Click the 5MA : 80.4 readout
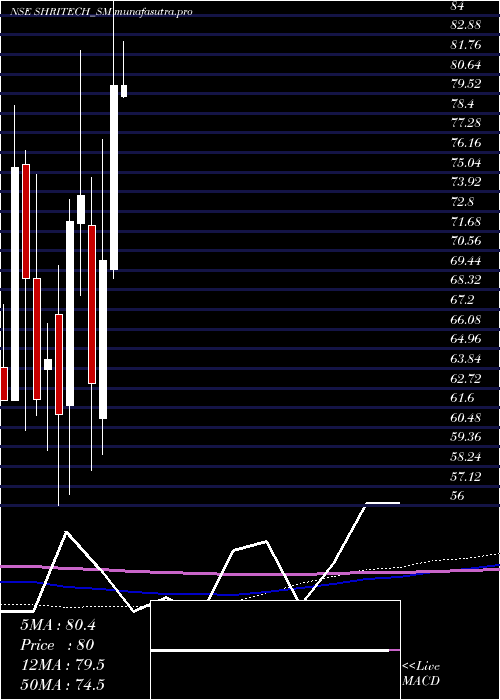Viewport: 500px width, 700px height. tap(58, 625)
